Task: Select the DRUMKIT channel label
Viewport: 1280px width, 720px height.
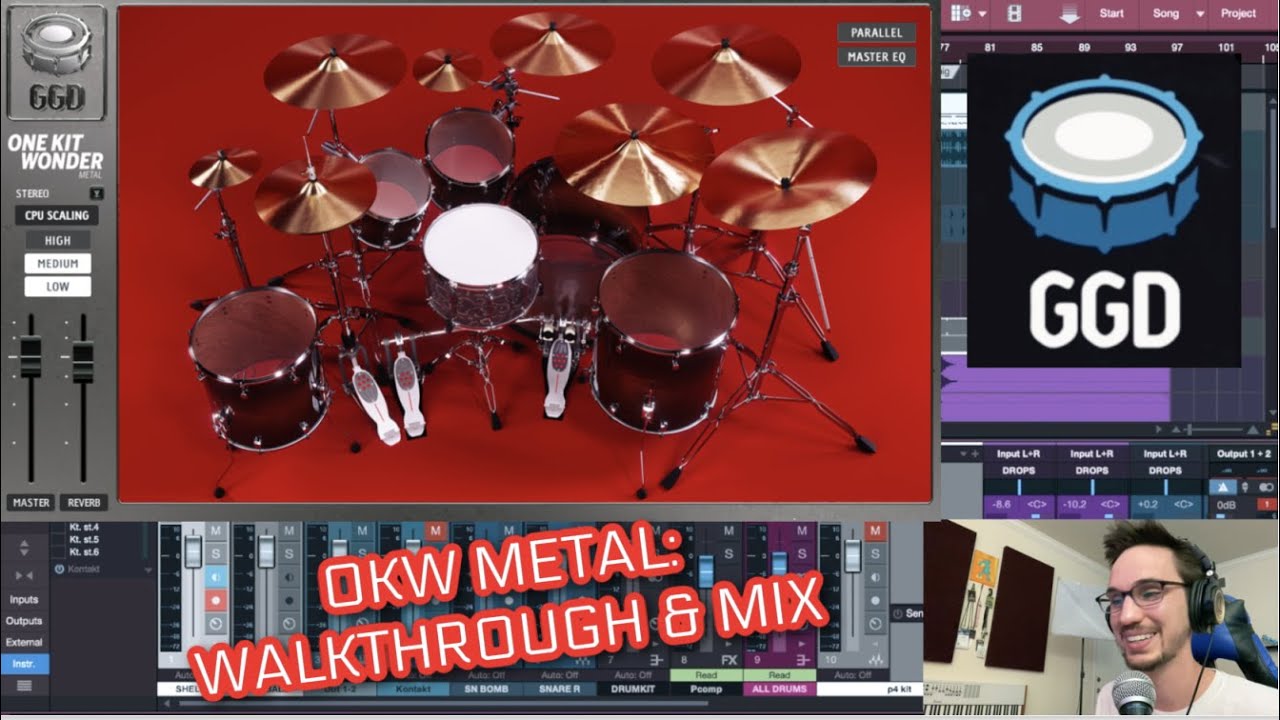Action: 633,689
